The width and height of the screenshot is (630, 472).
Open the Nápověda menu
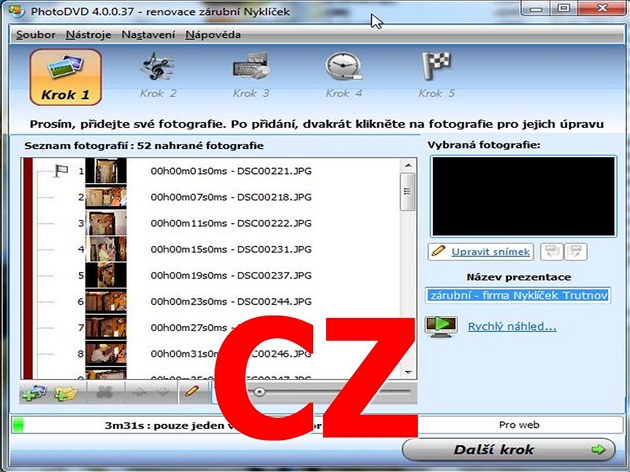pyautogui.click(x=213, y=35)
